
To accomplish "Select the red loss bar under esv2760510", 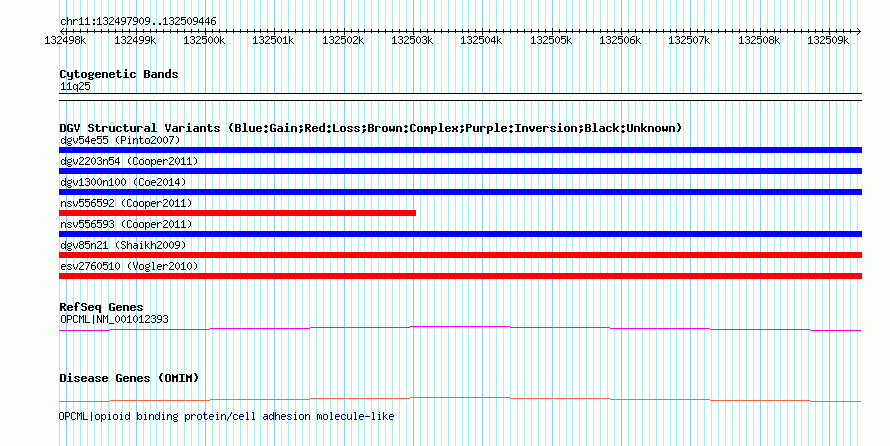I will tap(460, 276).
